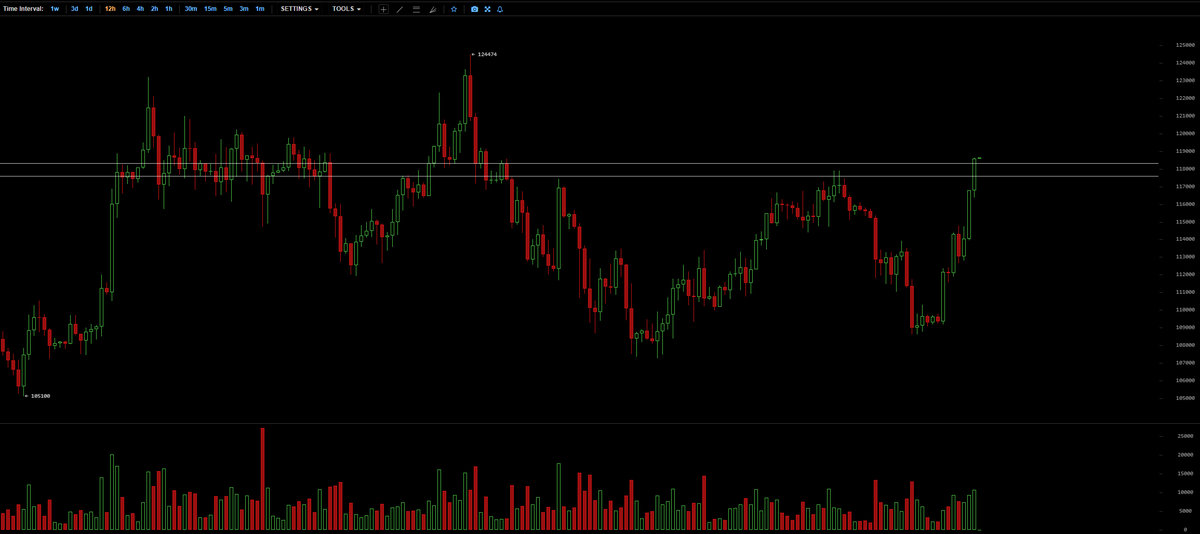Select the 3d time interval
This screenshot has height=534, width=1200.
pos(74,8)
